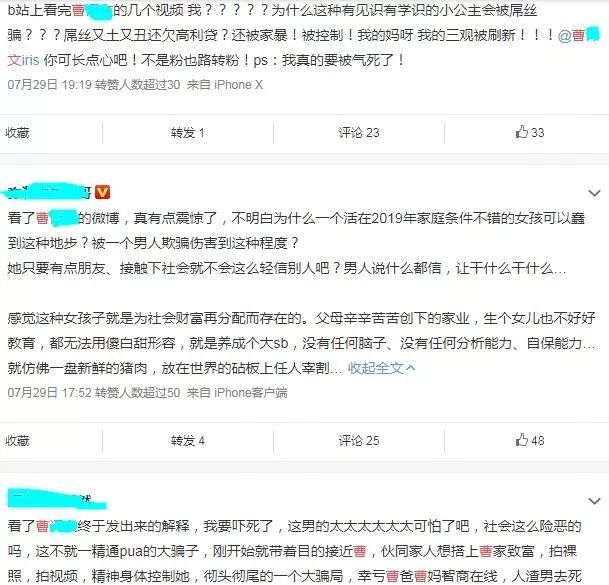Image resolution: width=609 pixels, height=585 pixels.
Task: Click 来自 iPhone客户端 source link
Action: point(237,393)
